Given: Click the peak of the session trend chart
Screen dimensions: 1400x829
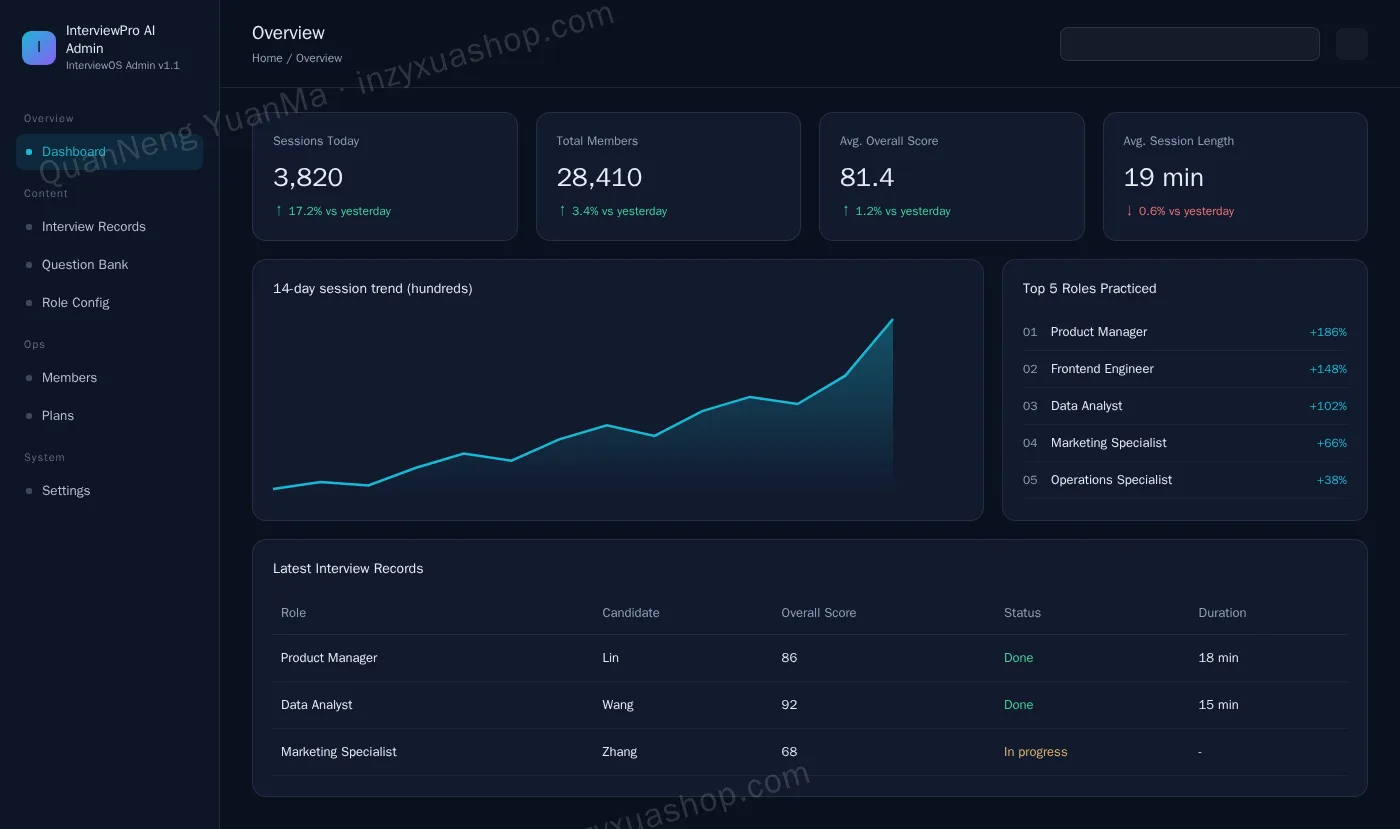Looking at the screenshot, I should pos(892,320).
